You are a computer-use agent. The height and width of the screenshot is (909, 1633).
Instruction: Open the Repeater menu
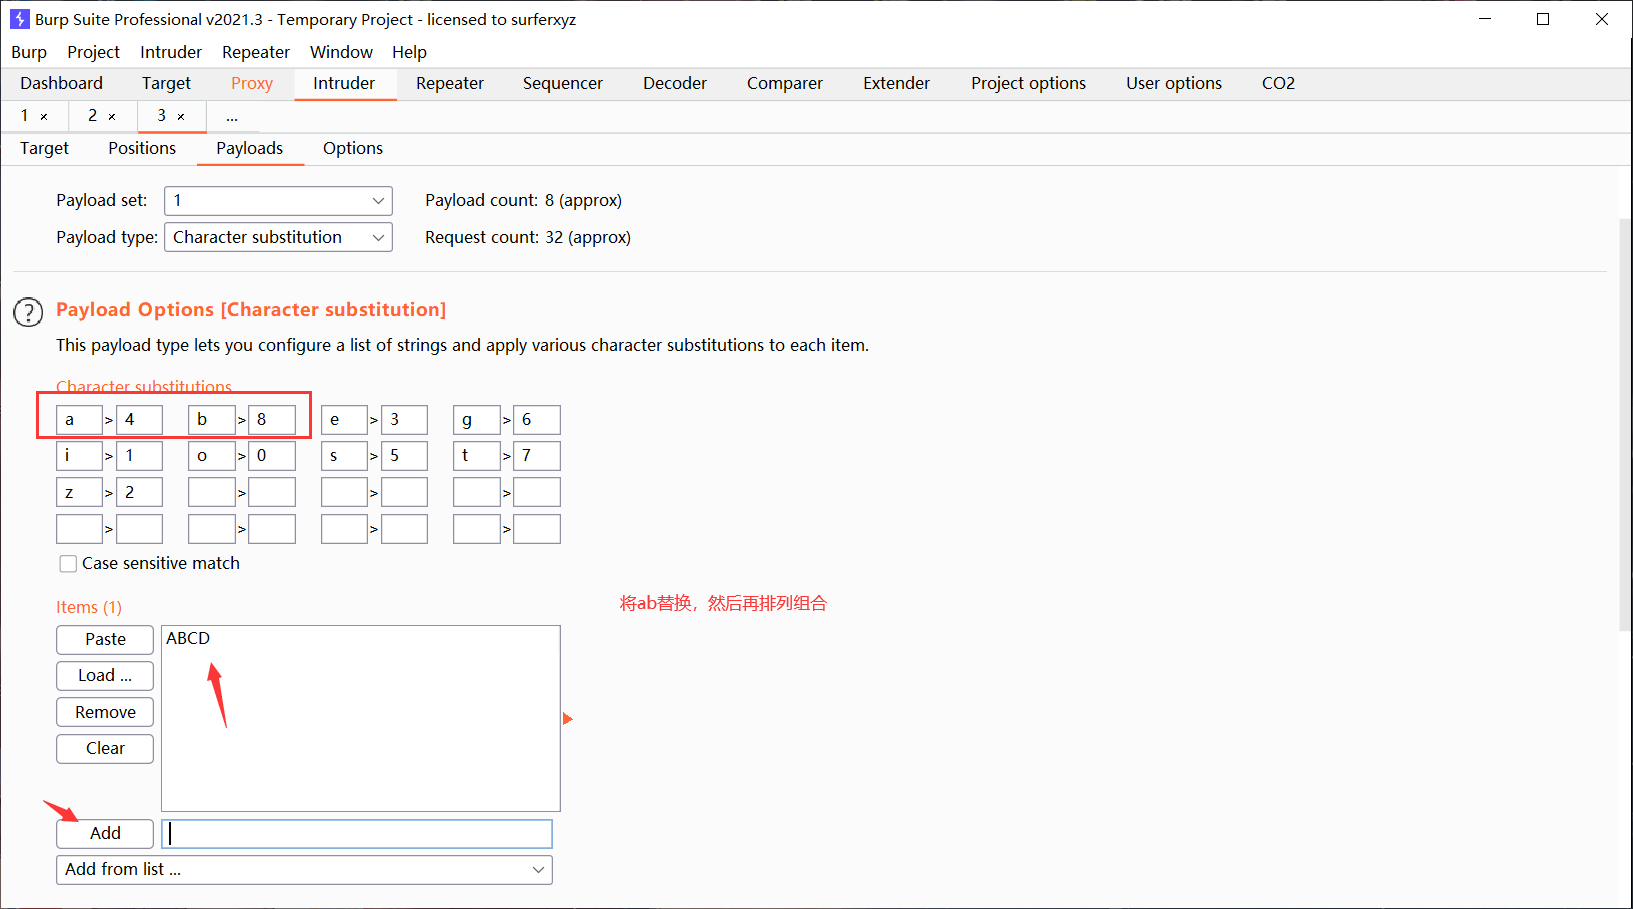256,52
